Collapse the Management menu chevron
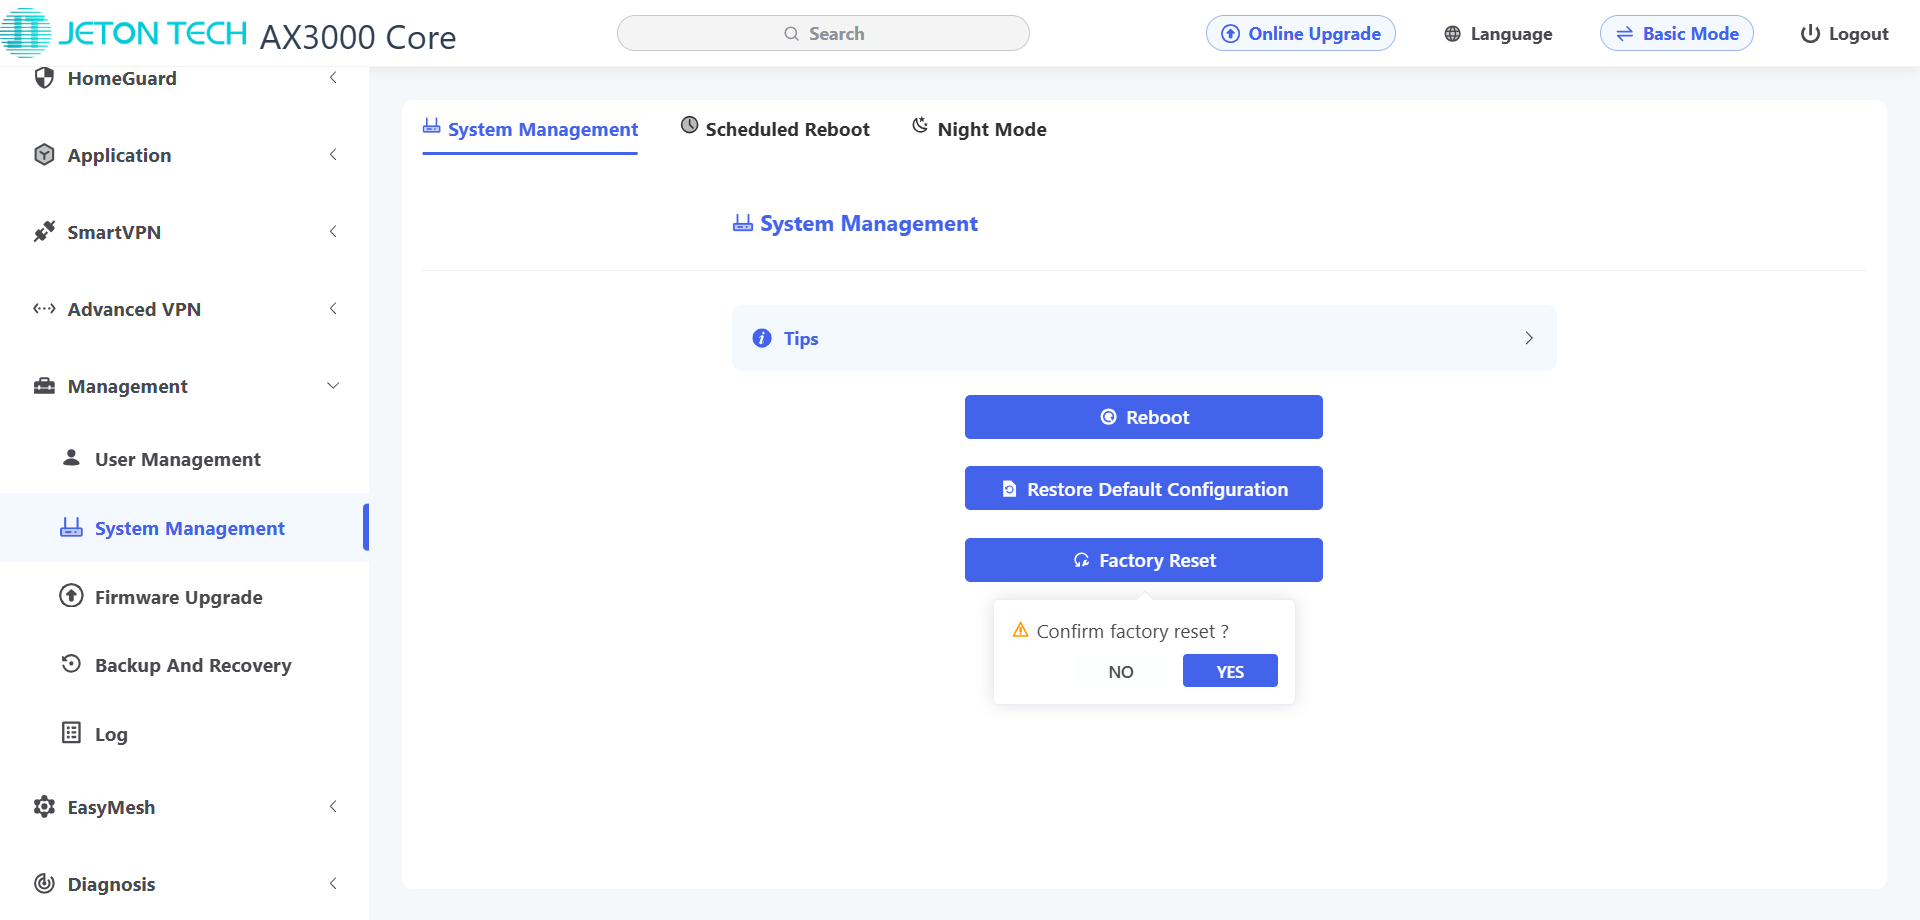The height and width of the screenshot is (920, 1920). 333,386
